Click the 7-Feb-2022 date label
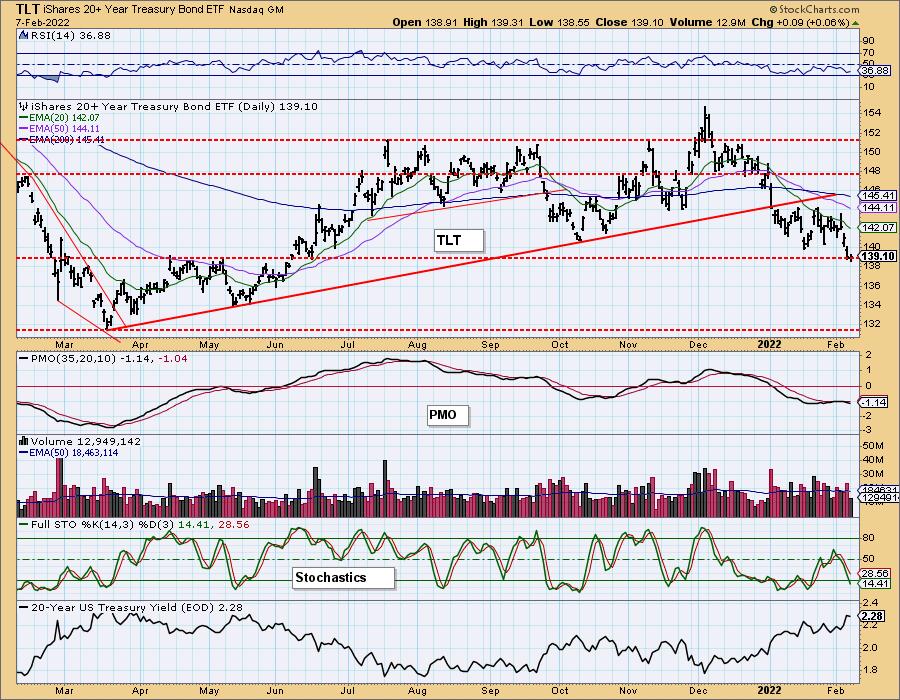Image resolution: width=900 pixels, height=700 pixels. pyautogui.click(x=43, y=22)
